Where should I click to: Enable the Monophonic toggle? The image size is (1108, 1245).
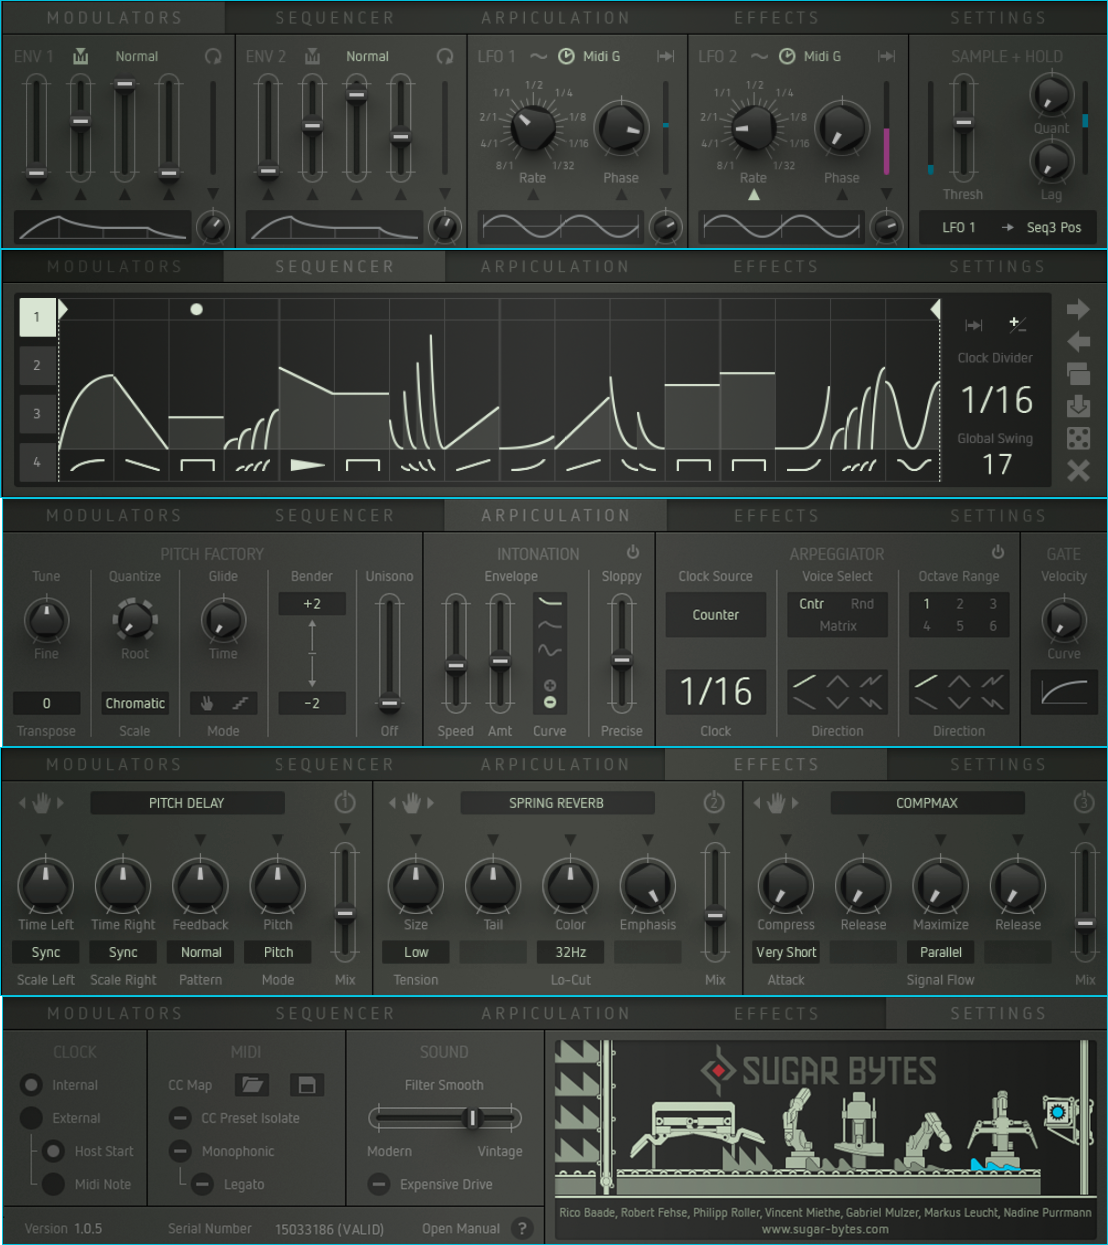tap(180, 1151)
